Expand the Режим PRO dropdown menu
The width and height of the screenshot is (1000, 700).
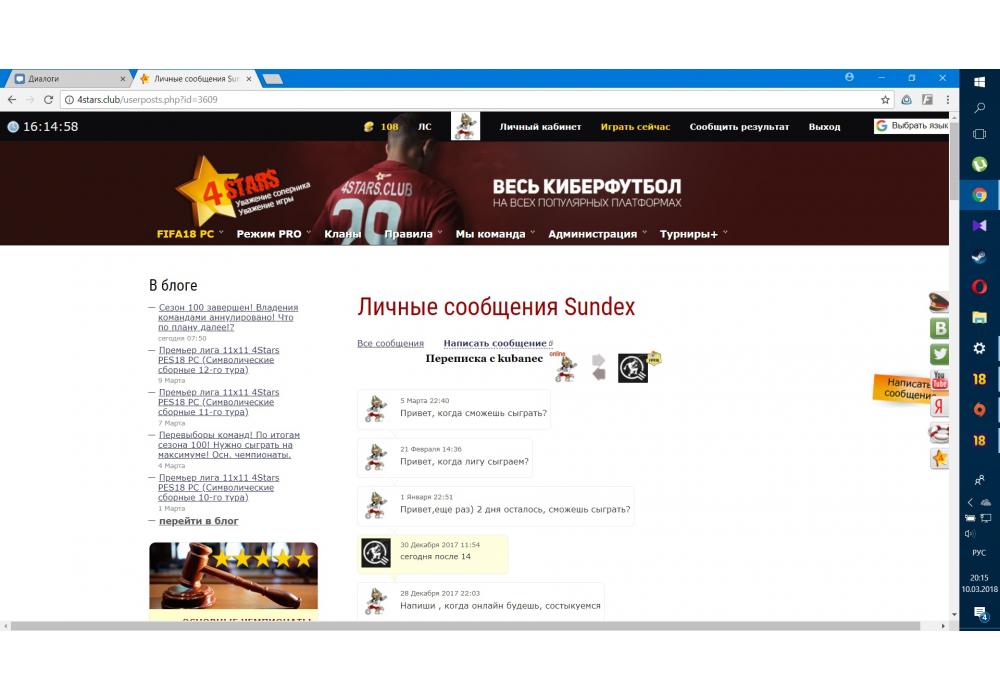pos(272,234)
